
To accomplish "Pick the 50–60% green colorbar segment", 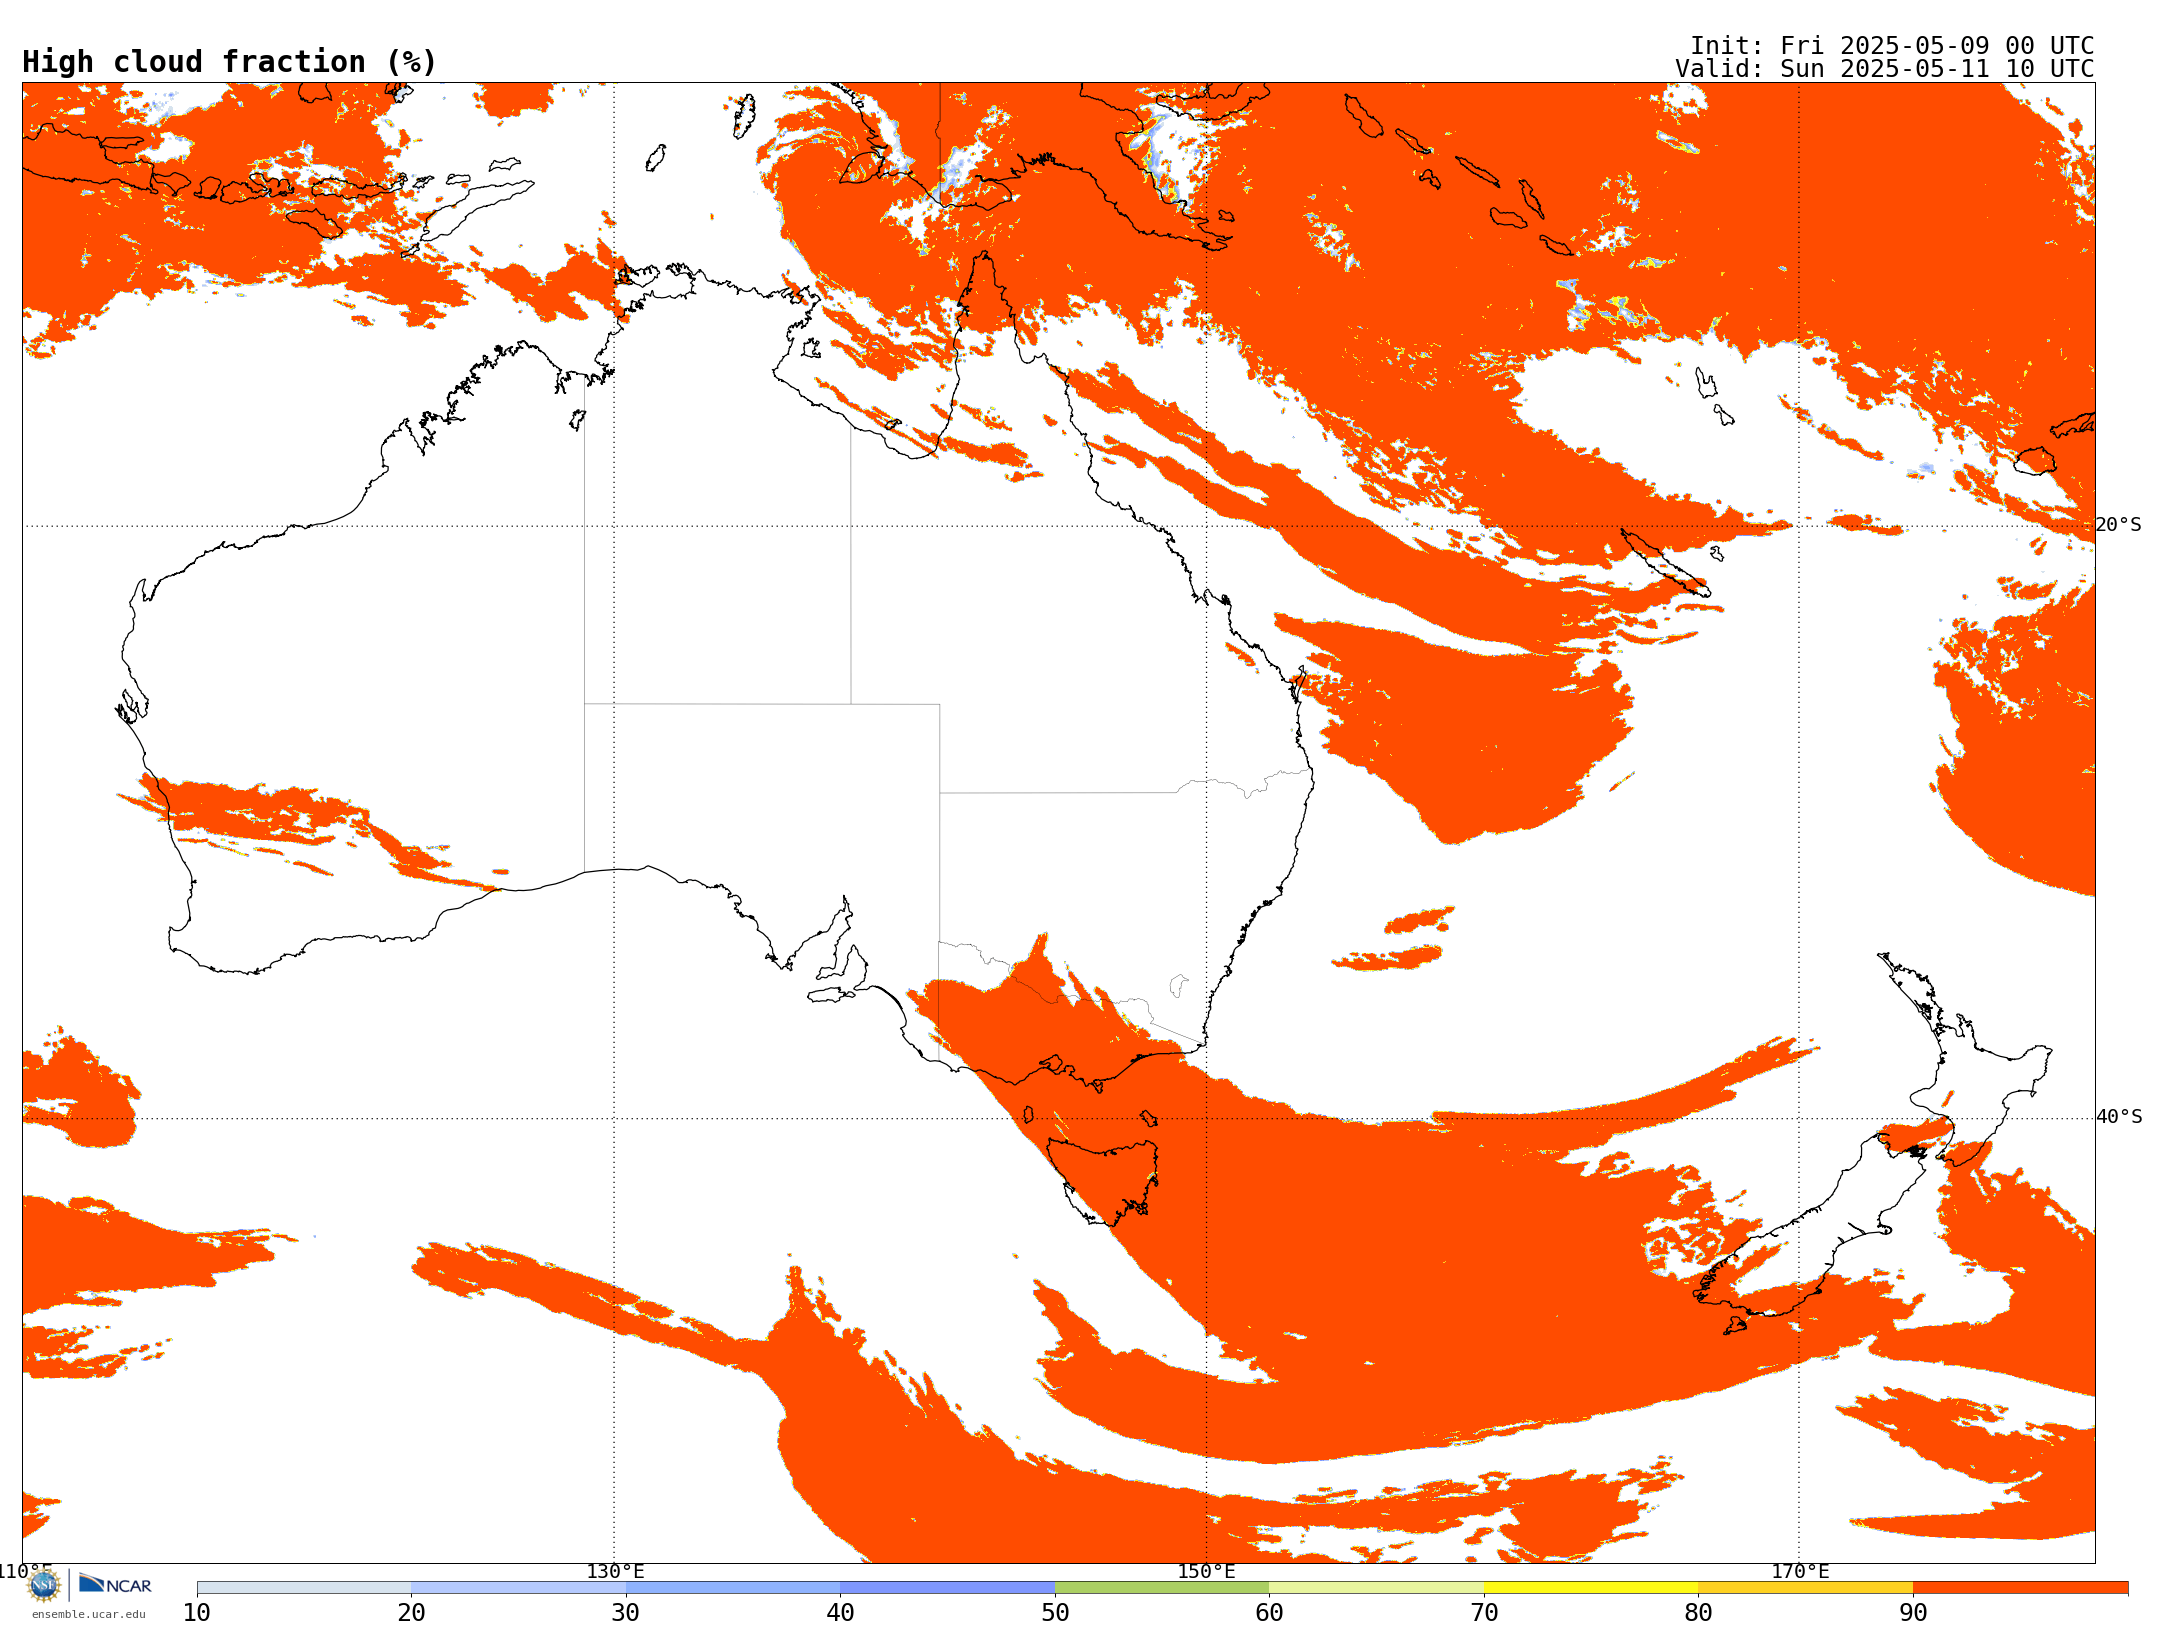I will click(x=1162, y=1588).
